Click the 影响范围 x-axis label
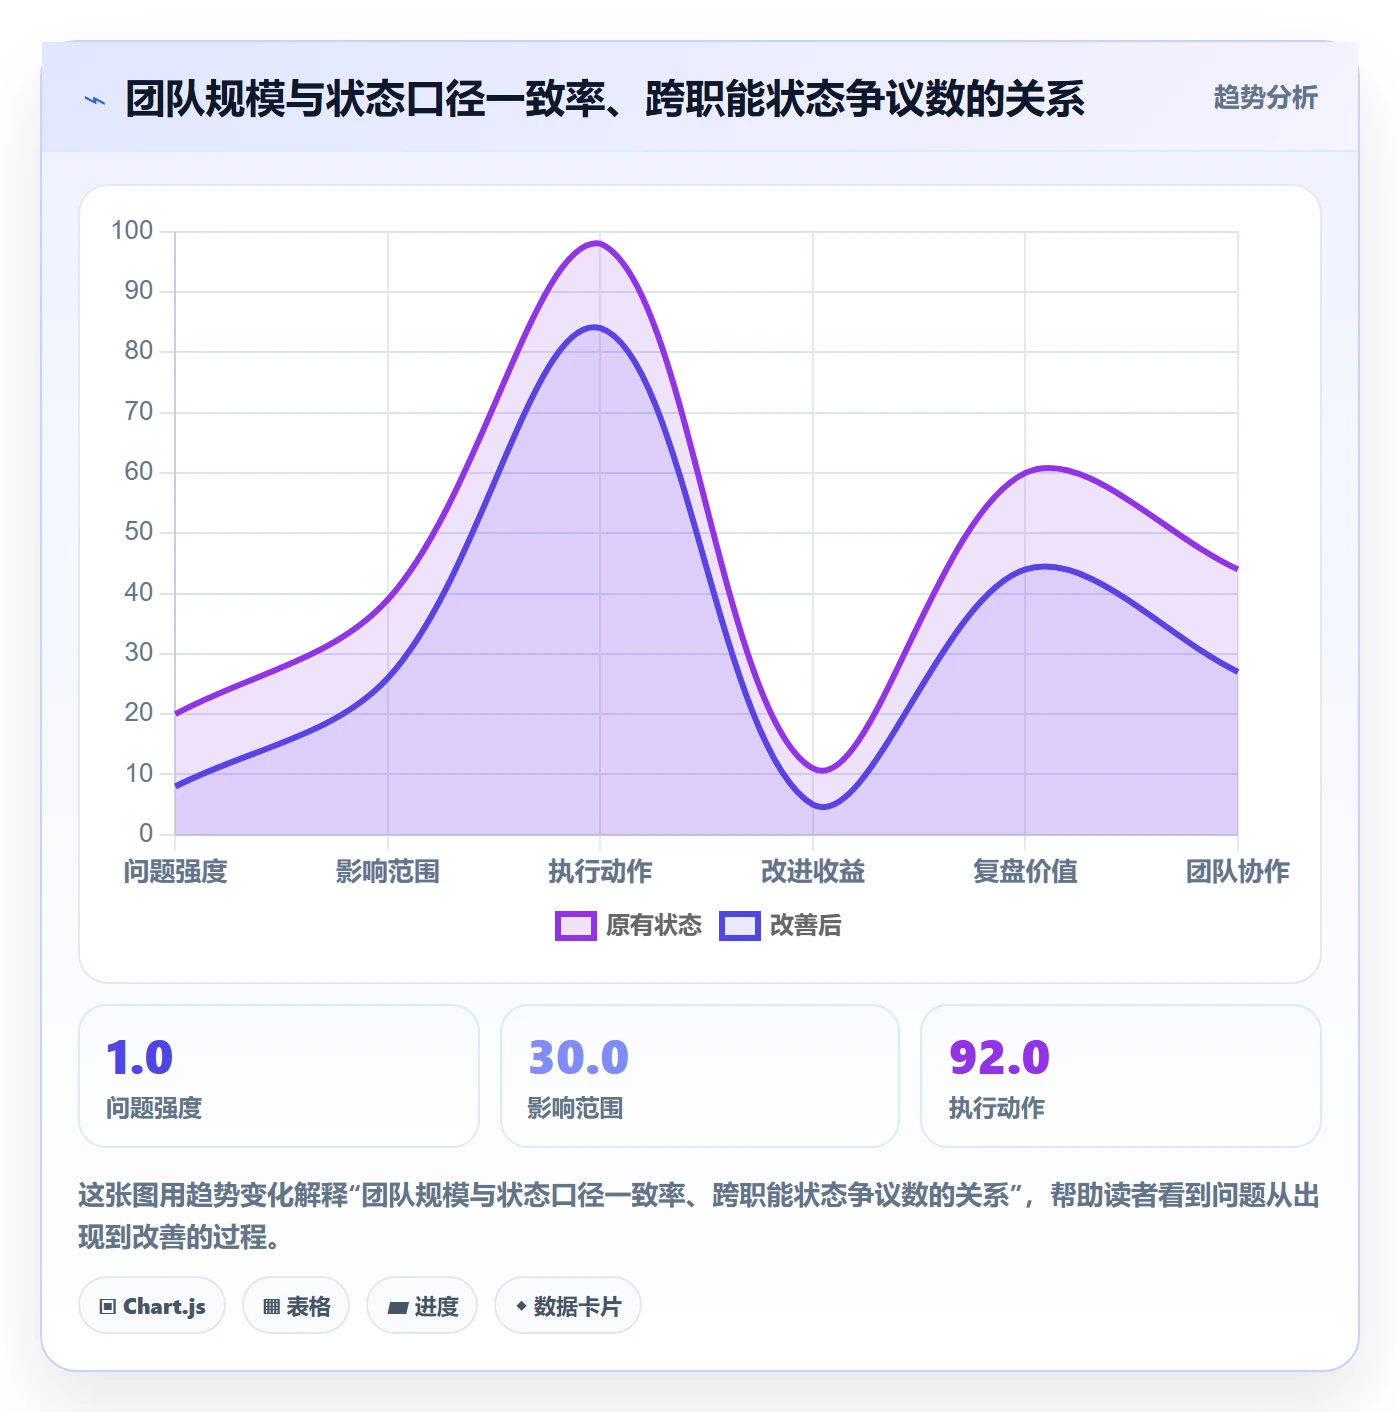Screen dimensions: 1400x1412 (388, 872)
